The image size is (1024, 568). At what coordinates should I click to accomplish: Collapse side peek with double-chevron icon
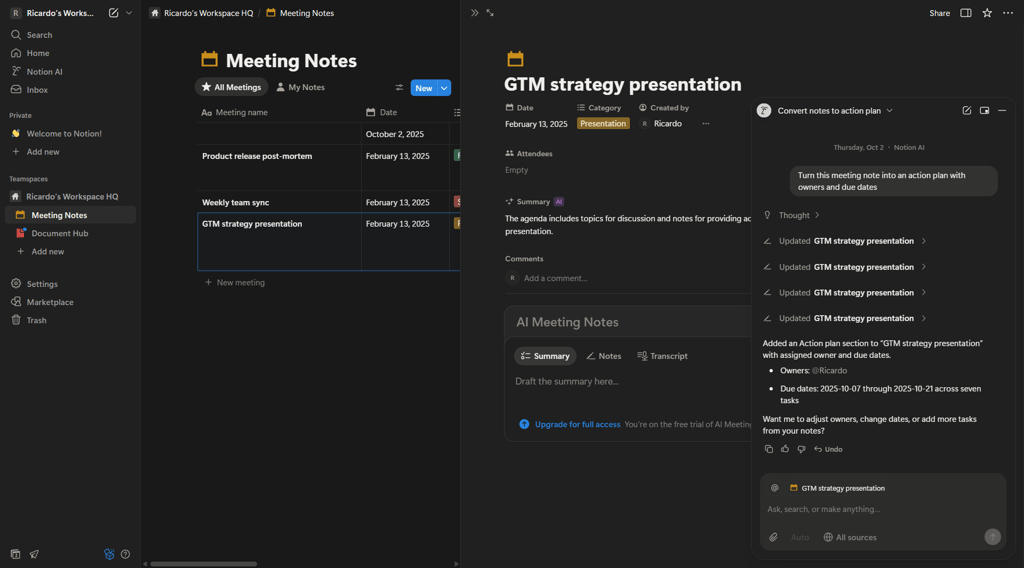pyautogui.click(x=475, y=13)
